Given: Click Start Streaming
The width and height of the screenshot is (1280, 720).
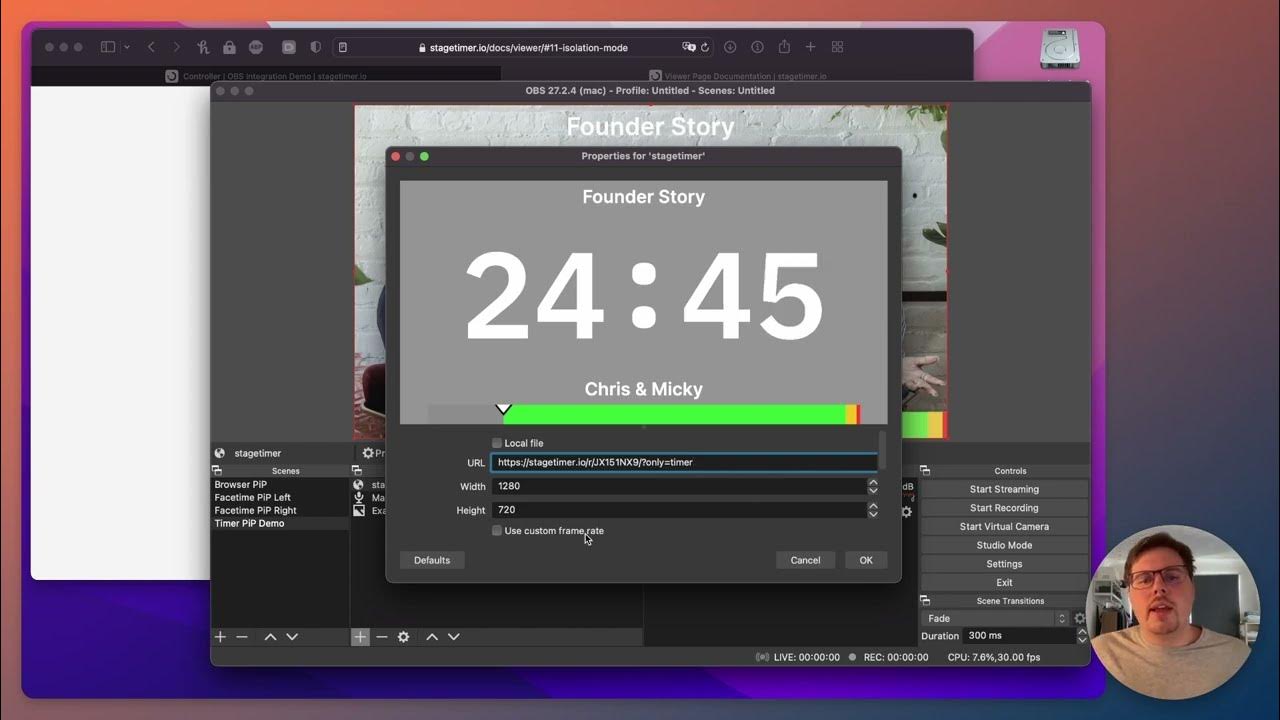Looking at the screenshot, I should click(1004, 489).
